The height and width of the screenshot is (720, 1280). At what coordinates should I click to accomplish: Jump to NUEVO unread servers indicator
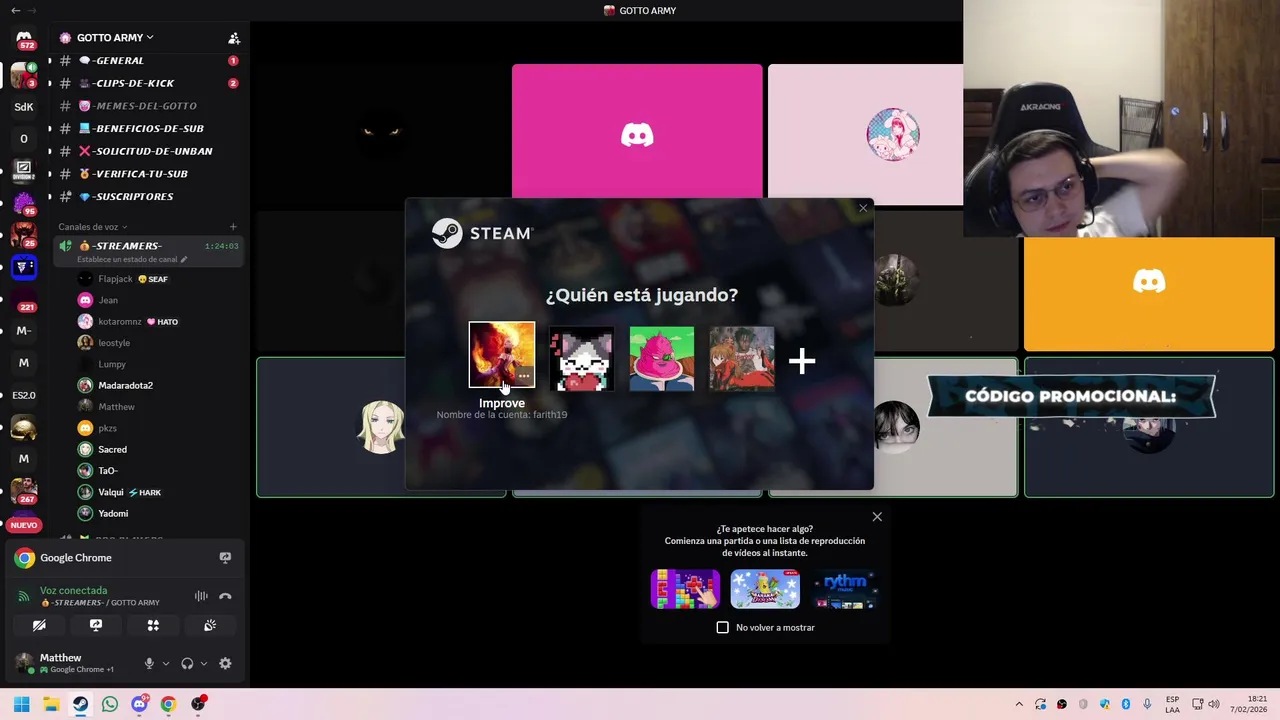point(24,525)
